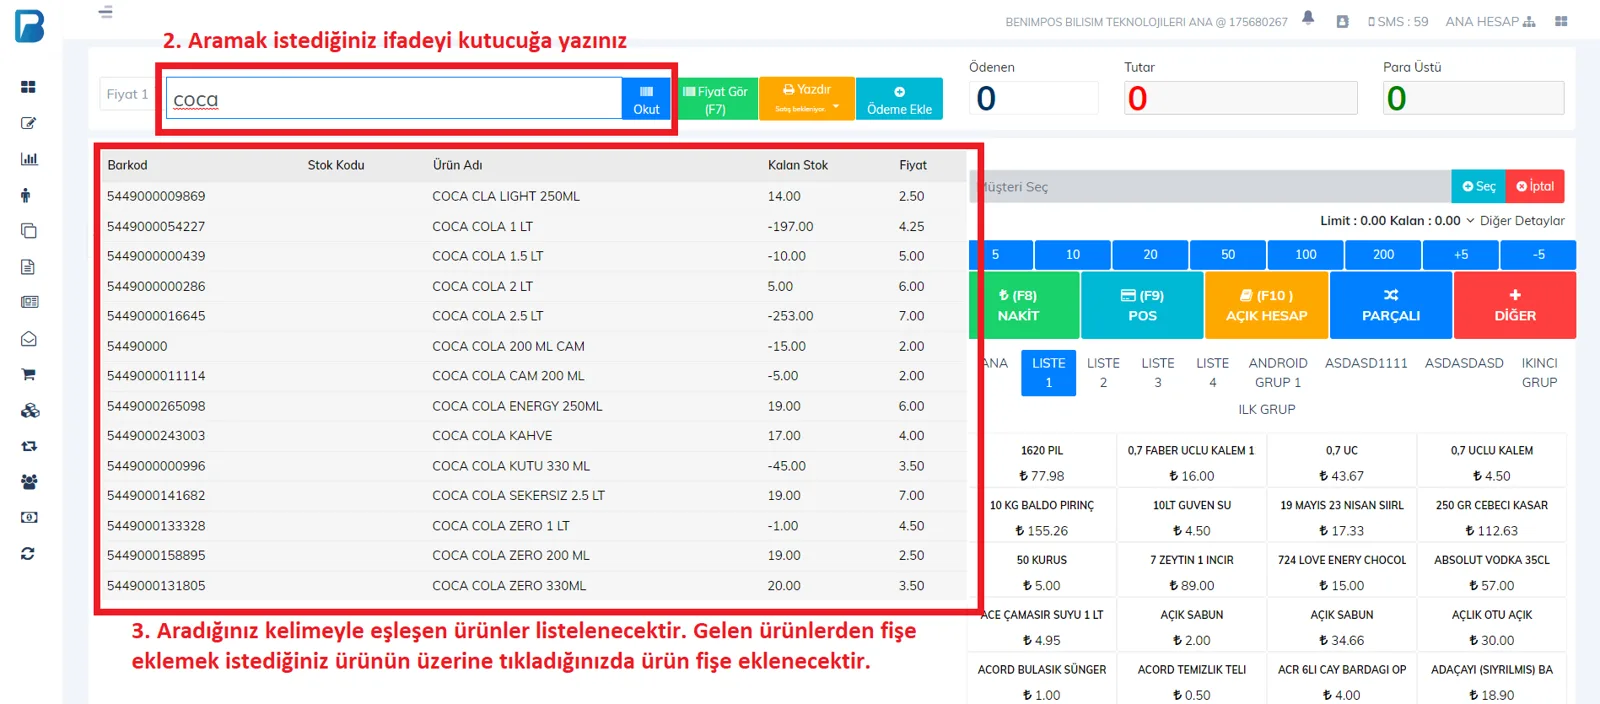Select COCA COLA ZERO 330ML row

point(535,586)
